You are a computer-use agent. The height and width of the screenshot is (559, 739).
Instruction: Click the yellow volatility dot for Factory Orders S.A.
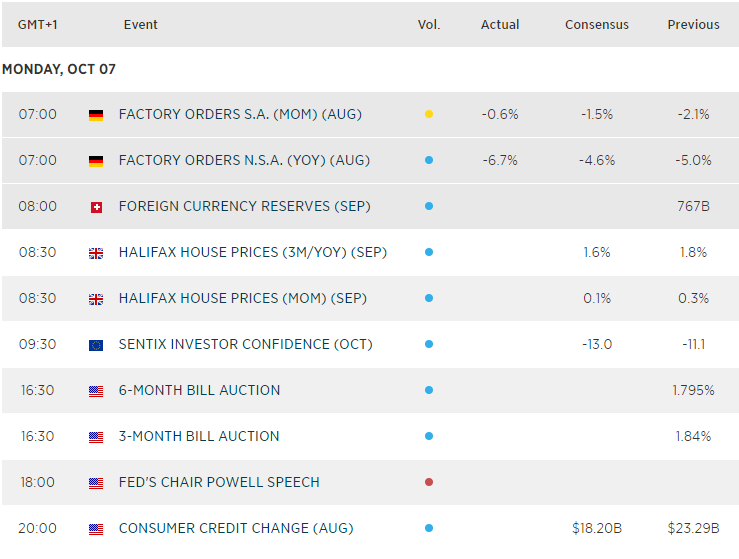click(429, 115)
